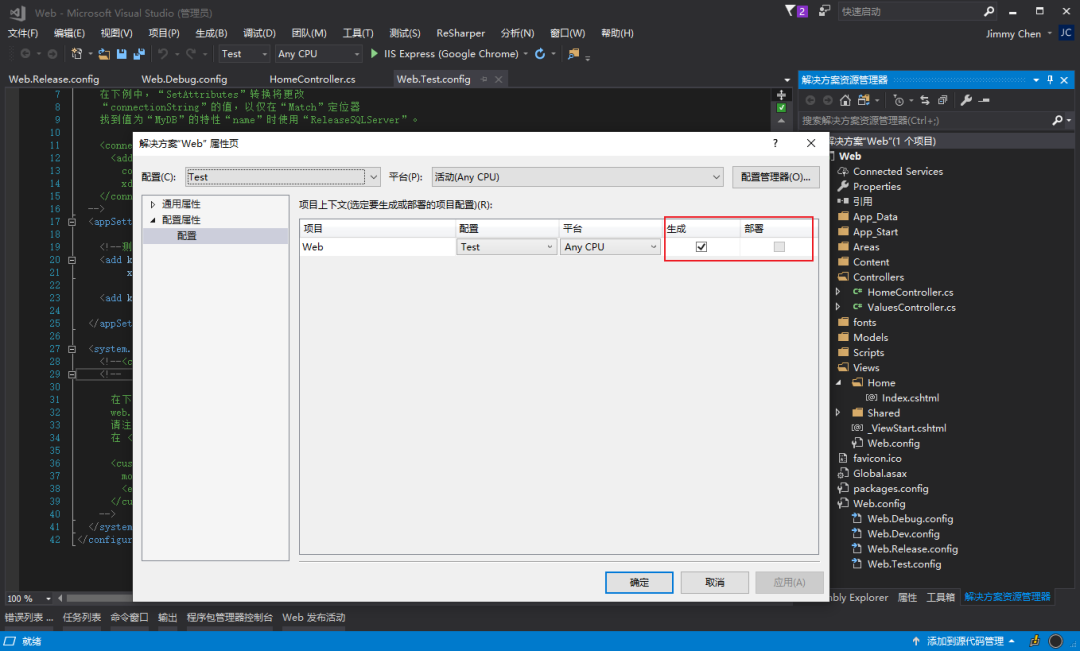Open the File (文件) menu
1080x651 pixels.
click(x=23, y=33)
